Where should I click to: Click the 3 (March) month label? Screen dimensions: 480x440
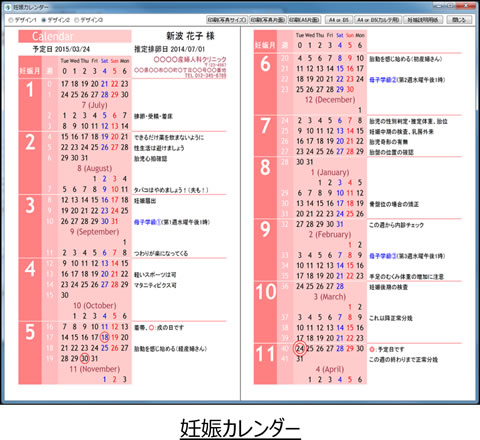(330, 297)
